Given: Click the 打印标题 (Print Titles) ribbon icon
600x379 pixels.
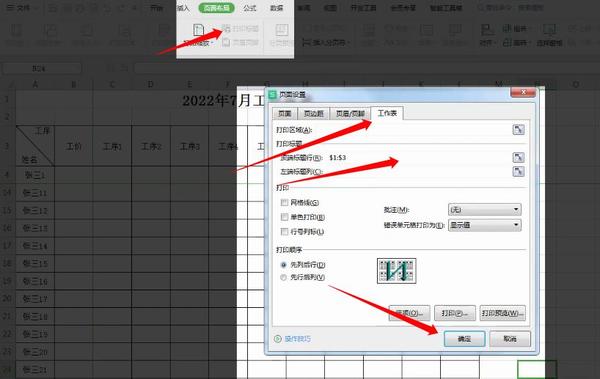Looking at the screenshot, I should coord(226,28).
